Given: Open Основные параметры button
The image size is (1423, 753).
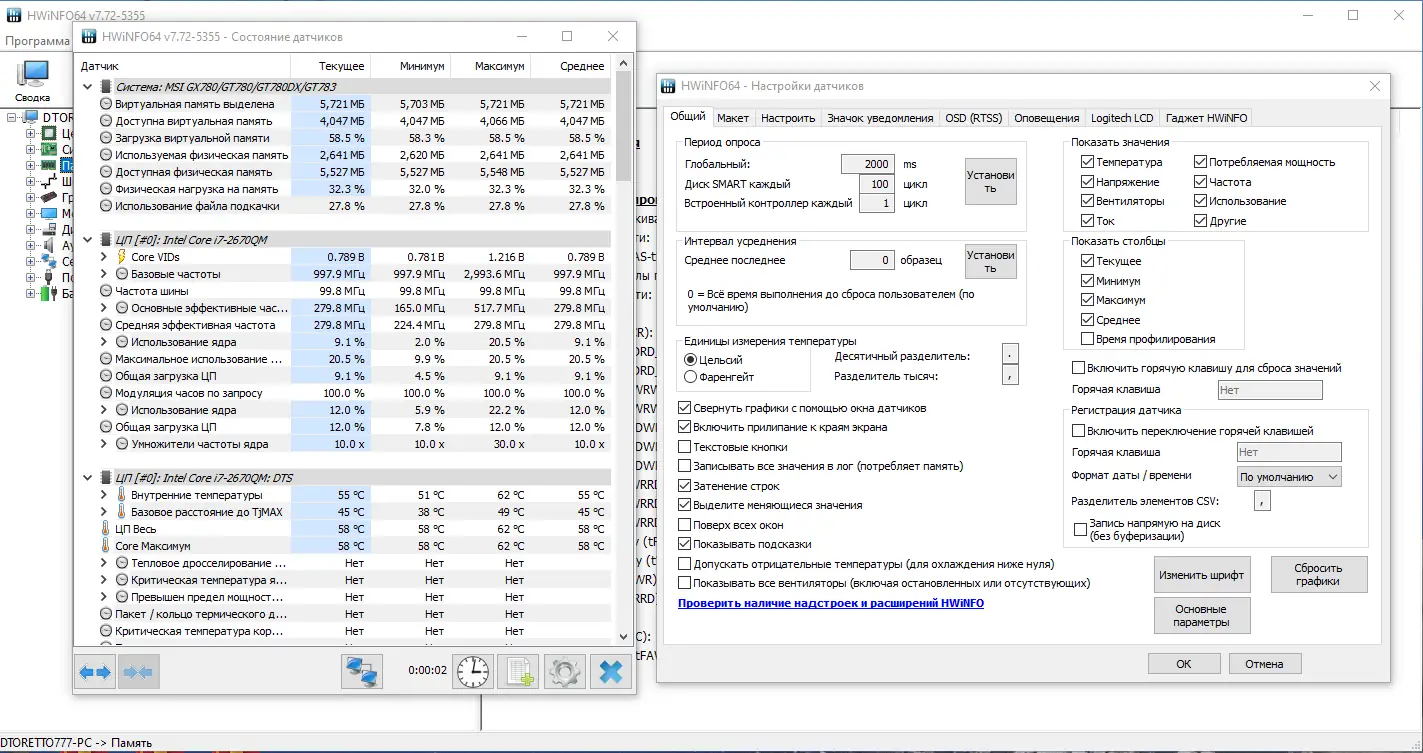Looking at the screenshot, I should click(x=1201, y=615).
